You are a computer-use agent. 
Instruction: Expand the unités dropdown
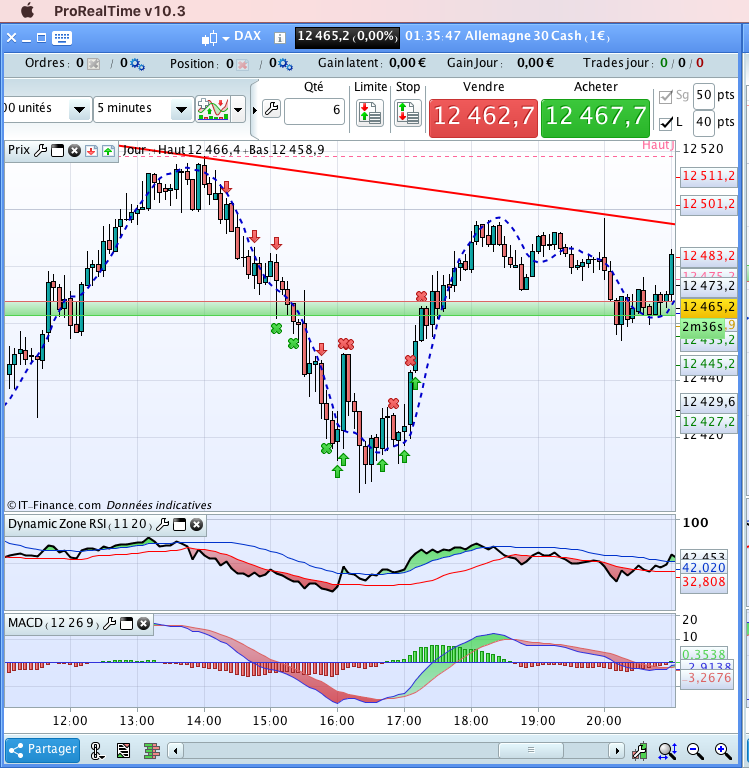(79, 110)
